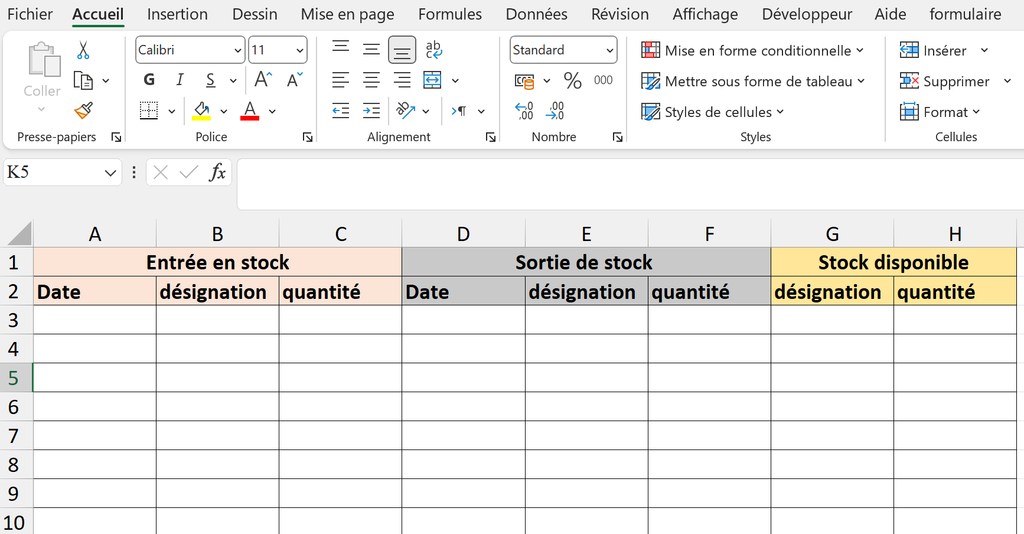Click the Insert function fx icon
1024x534 pixels.
pyautogui.click(x=217, y=172)
